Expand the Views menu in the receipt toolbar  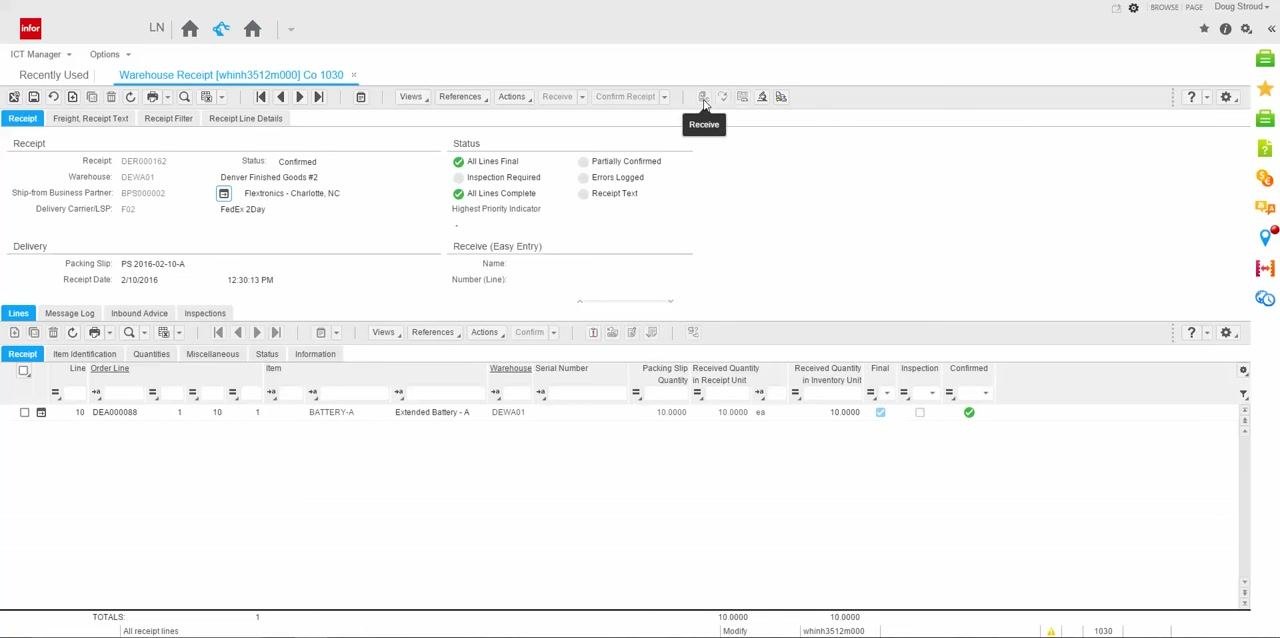click(413, 97)
